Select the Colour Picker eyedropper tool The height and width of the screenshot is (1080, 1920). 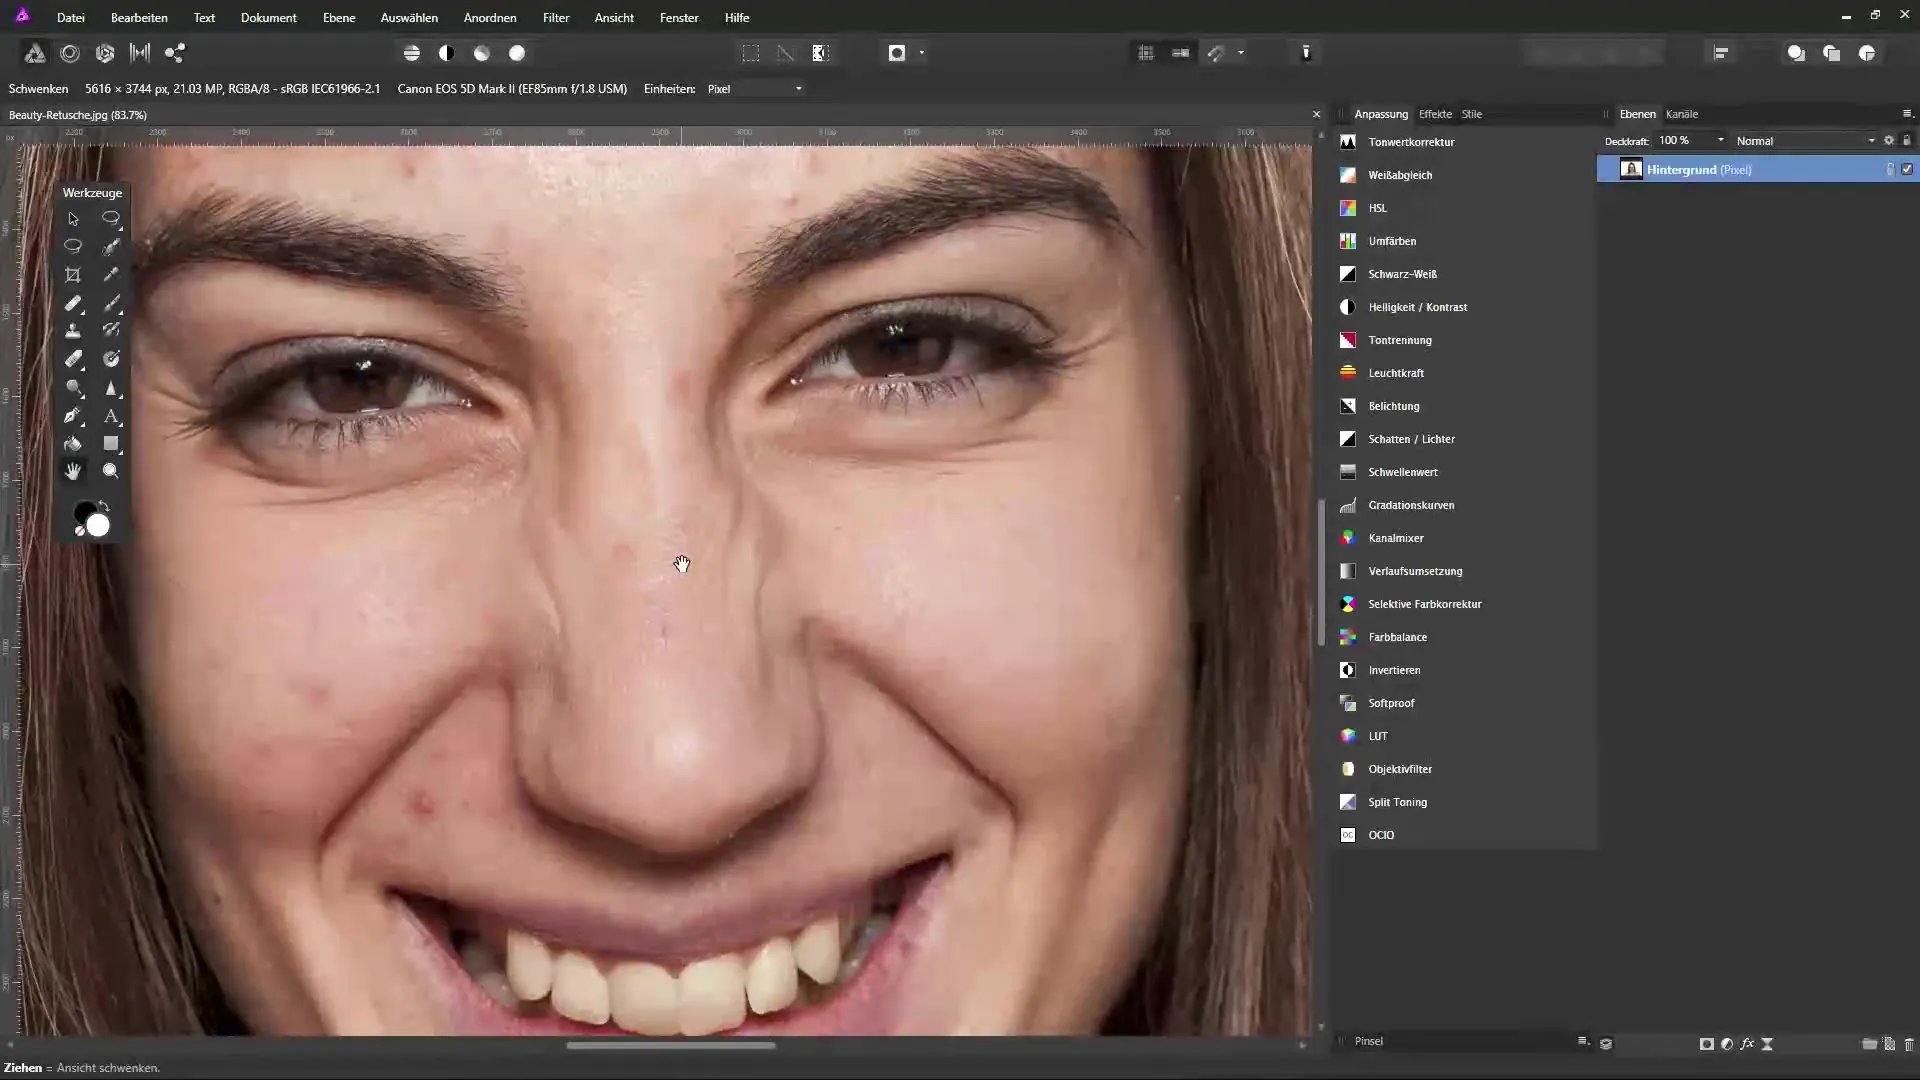(x=111, y=275)
